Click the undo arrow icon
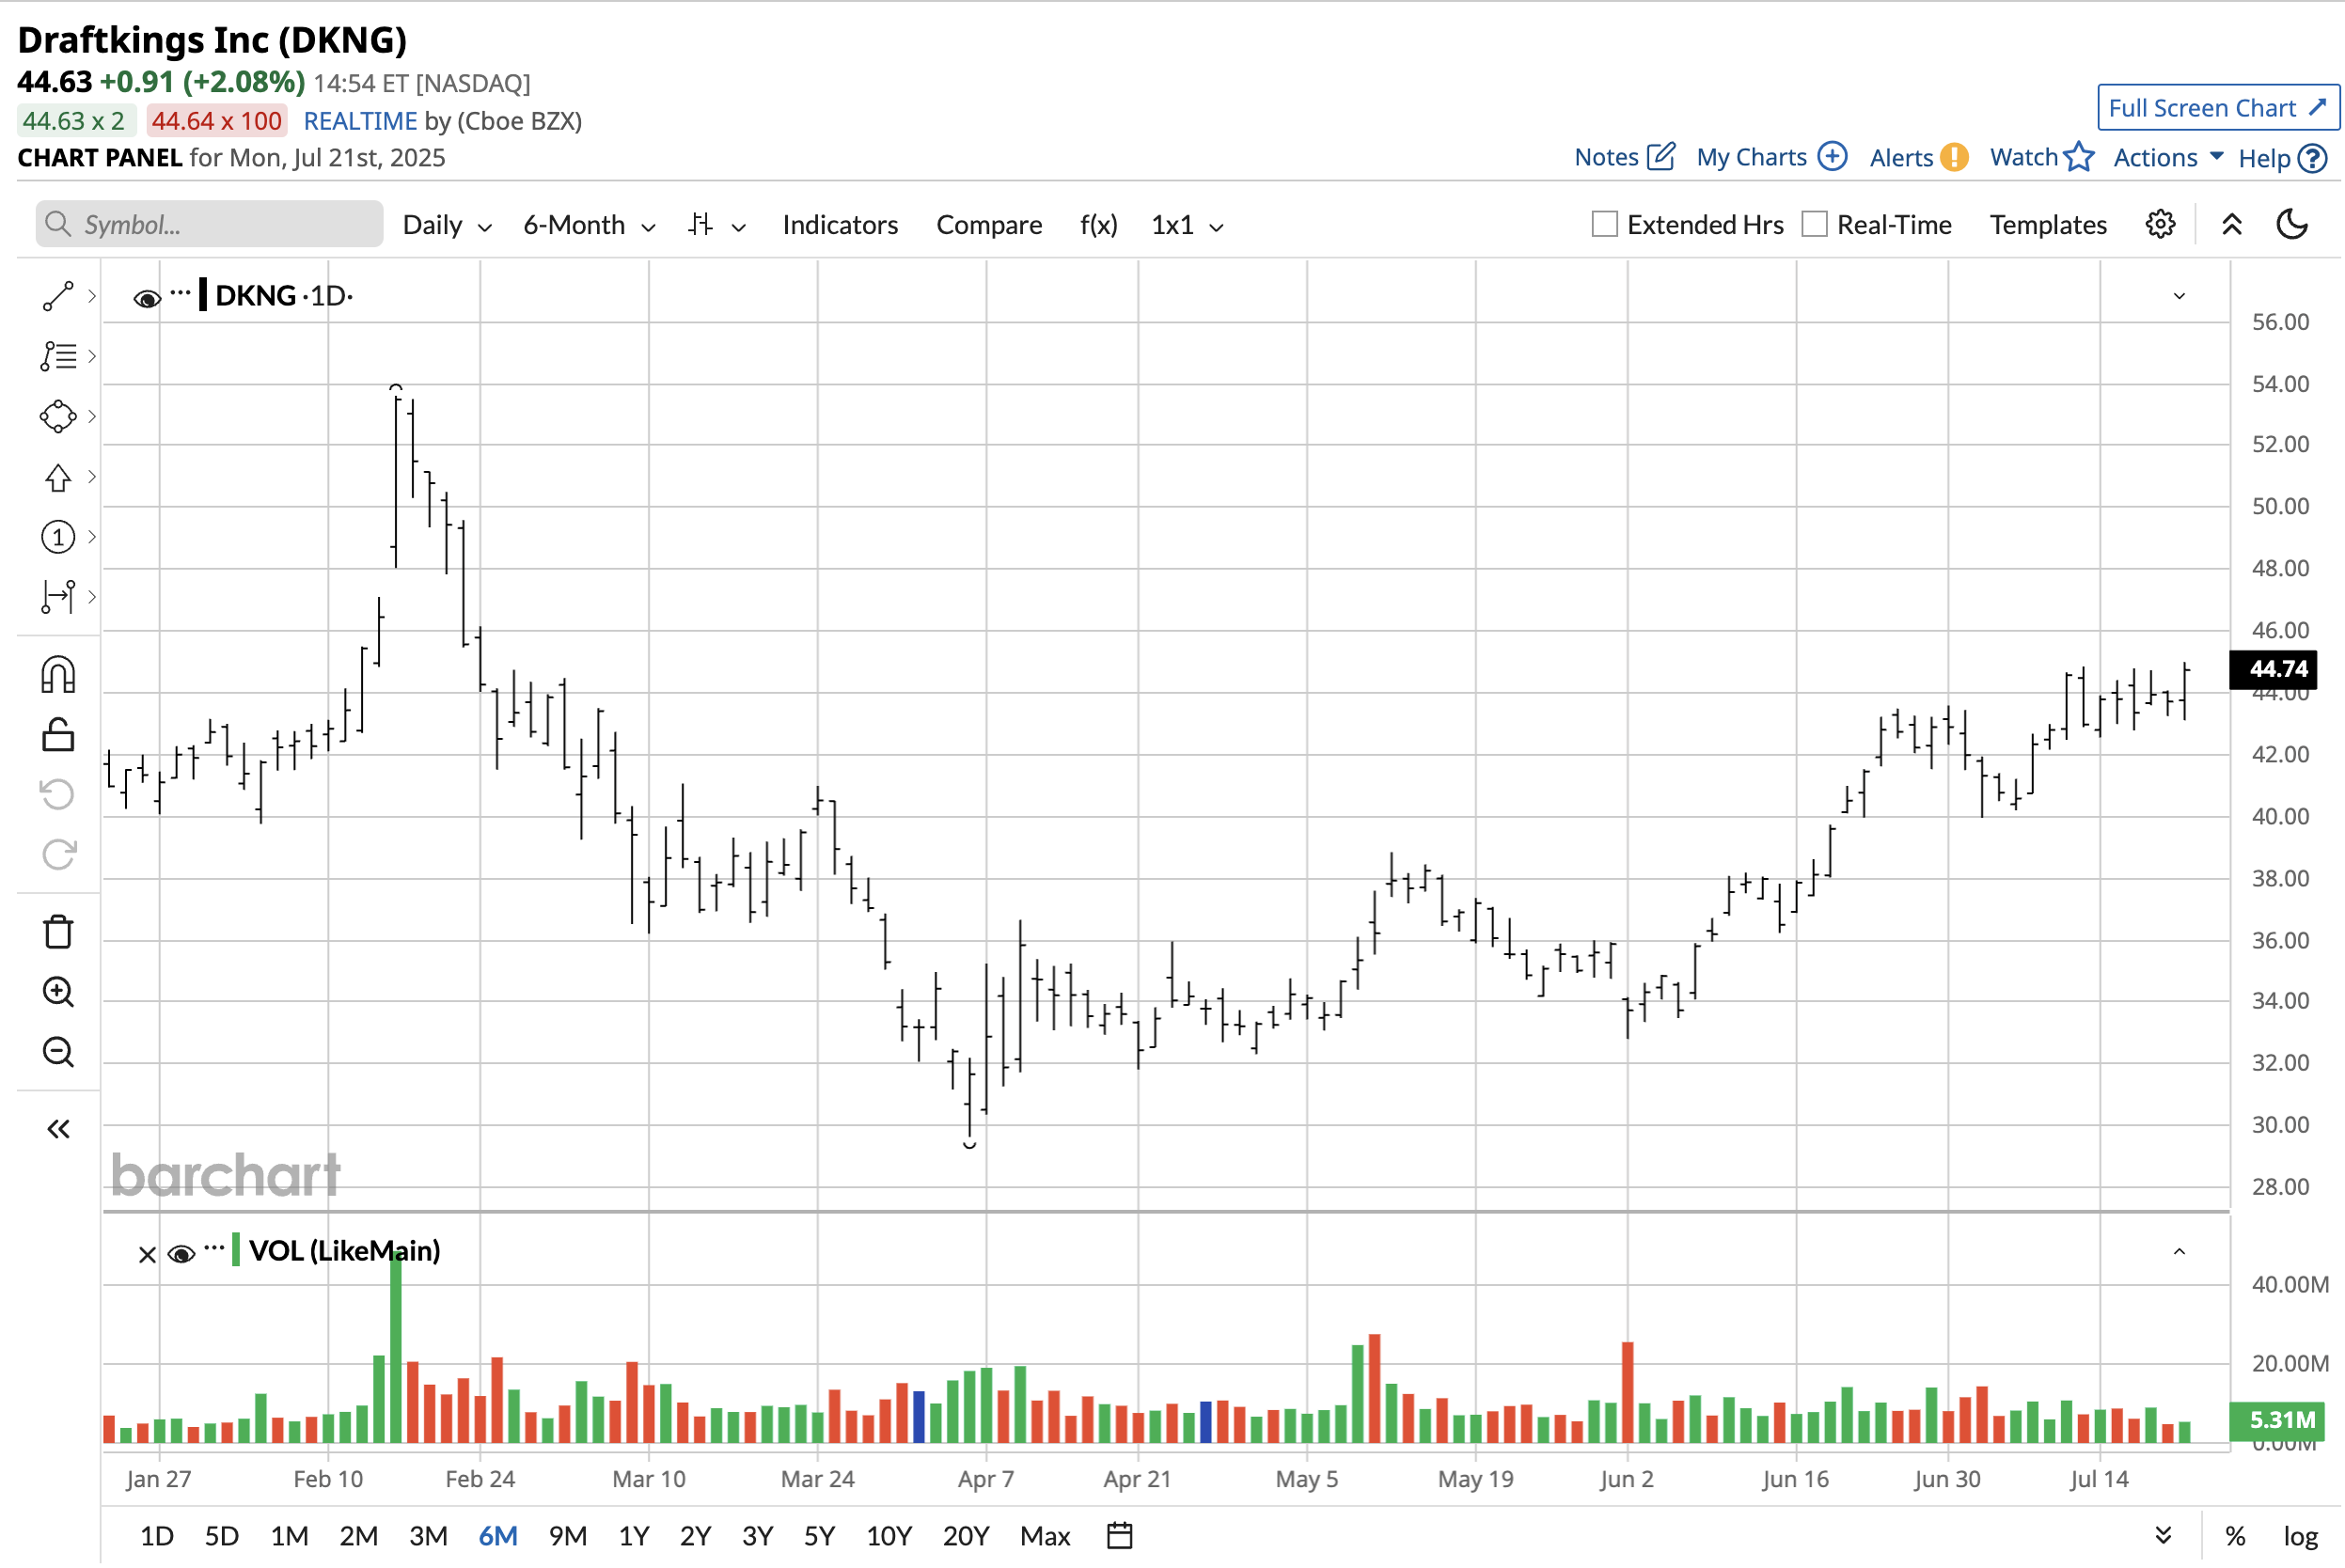 (x=58, y=795)
